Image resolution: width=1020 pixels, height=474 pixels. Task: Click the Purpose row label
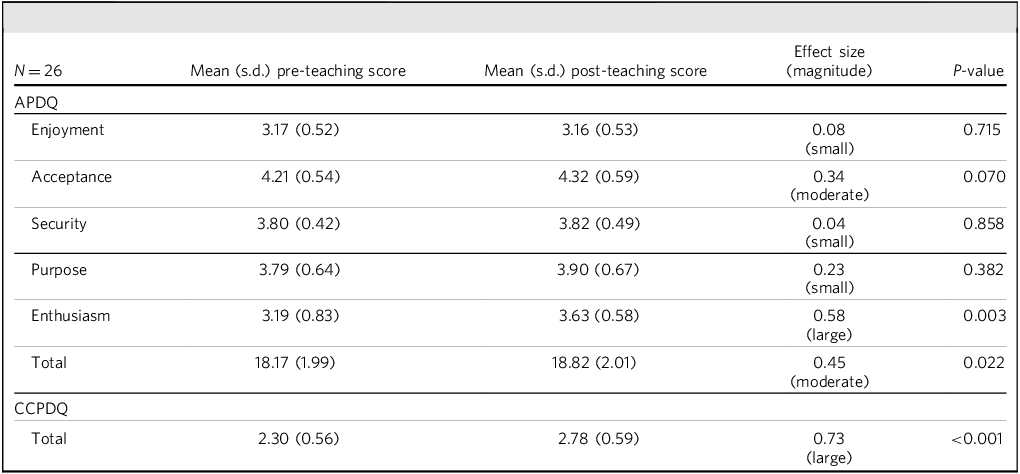tap(59, 270)
